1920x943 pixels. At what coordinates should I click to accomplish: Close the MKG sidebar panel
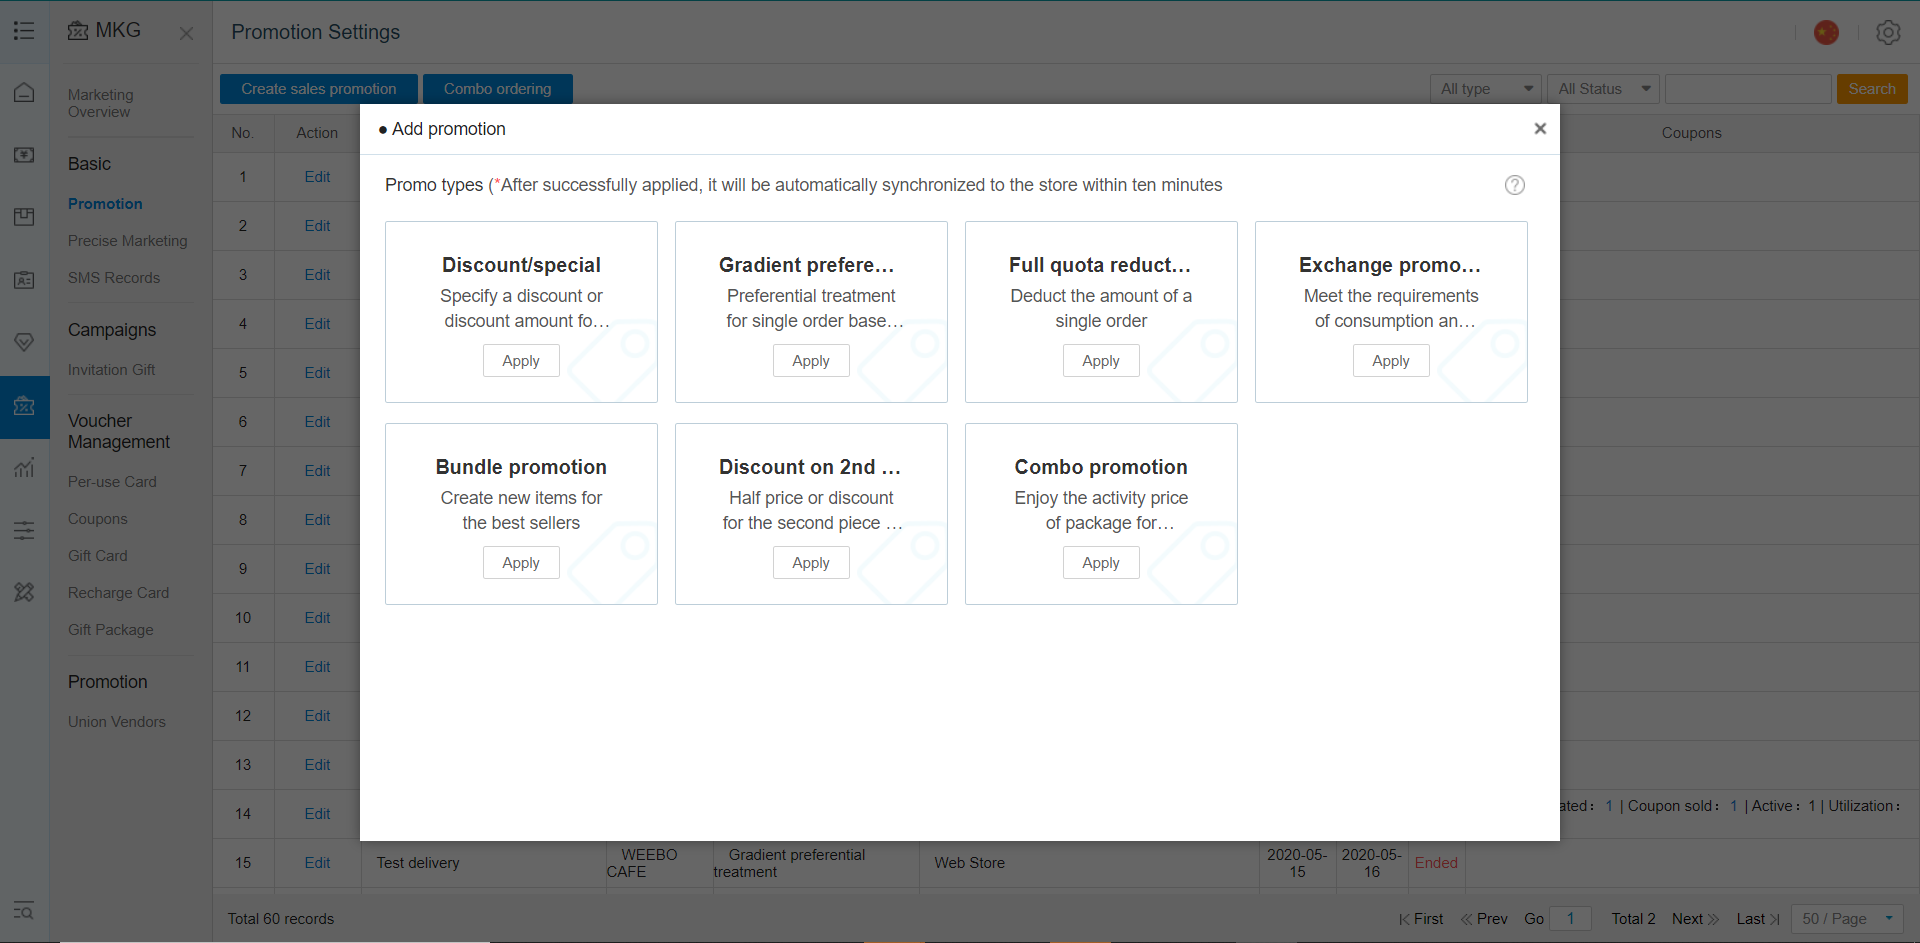[x=186, y=33]
